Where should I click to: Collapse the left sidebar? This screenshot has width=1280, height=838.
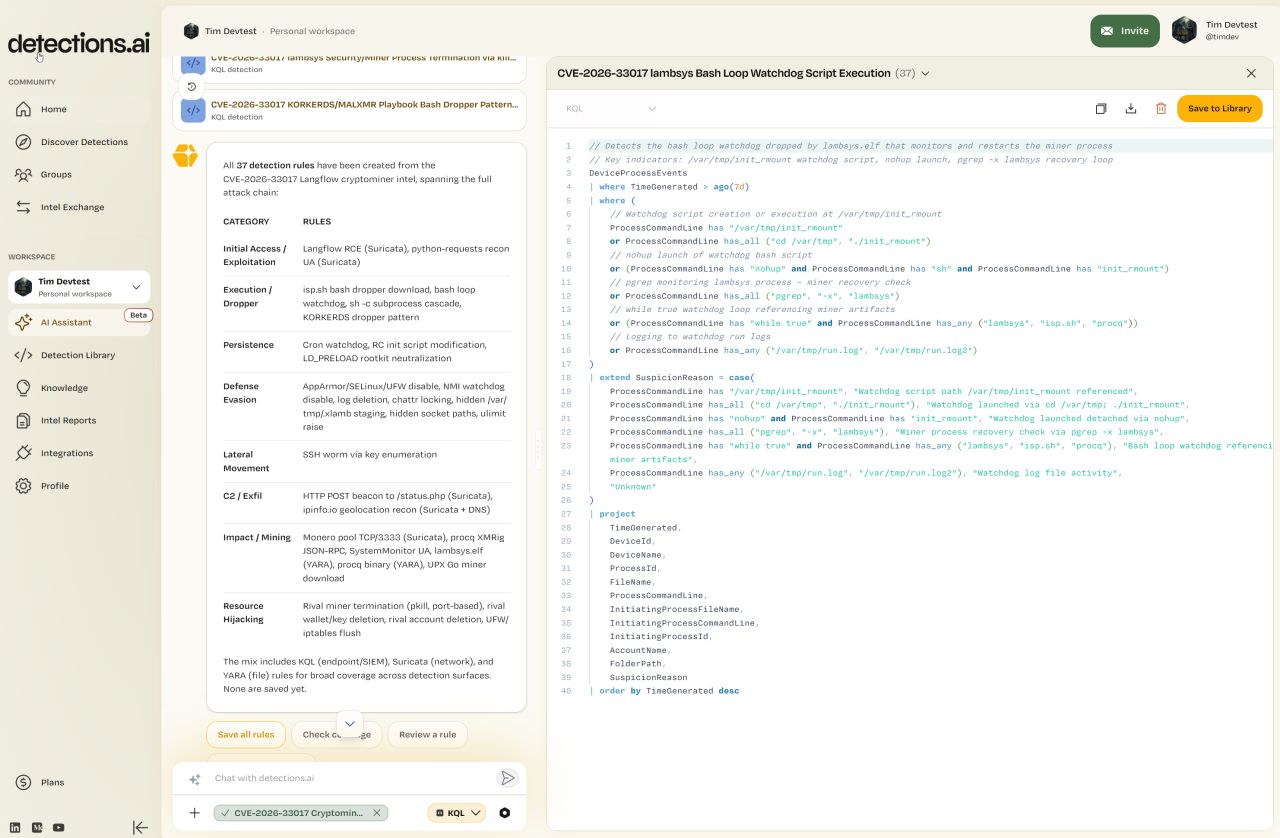(x=140, y=827)
